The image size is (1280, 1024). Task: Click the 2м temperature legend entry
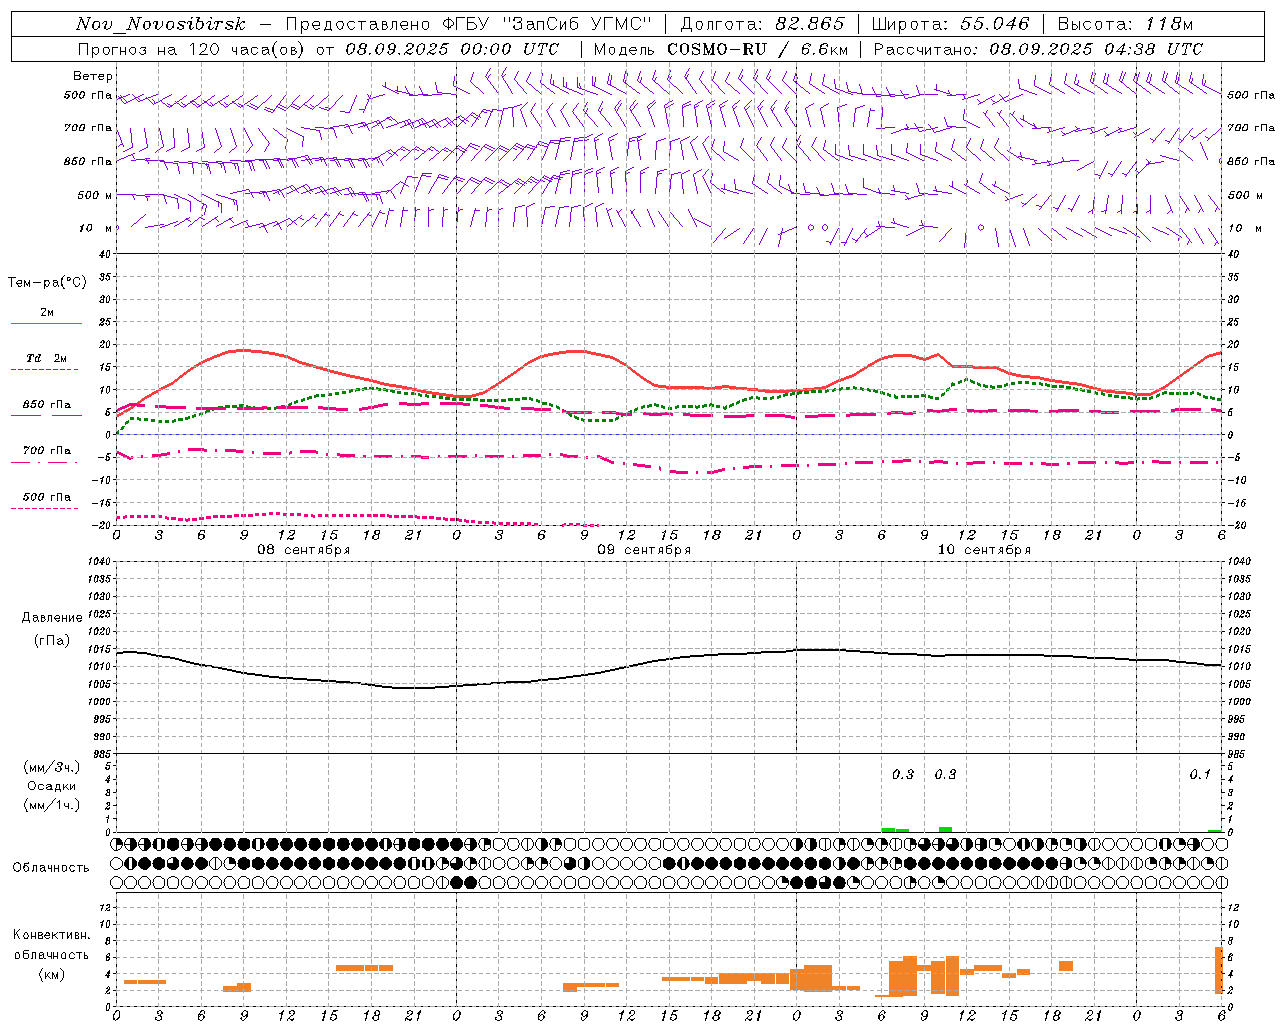[x=47, y=313]
